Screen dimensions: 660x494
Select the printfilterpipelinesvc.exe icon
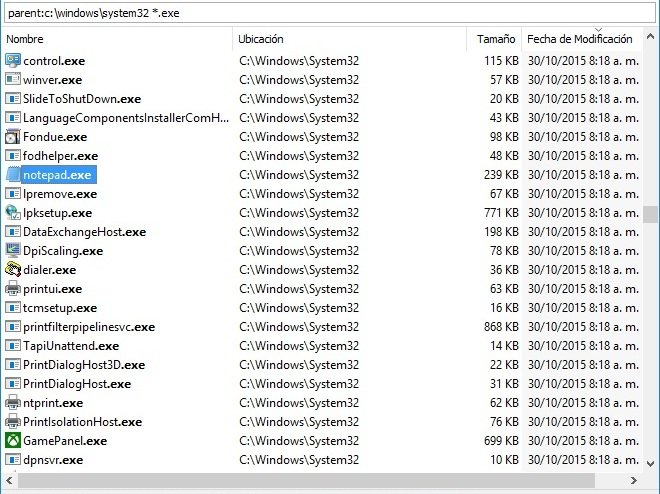point(13,327)
